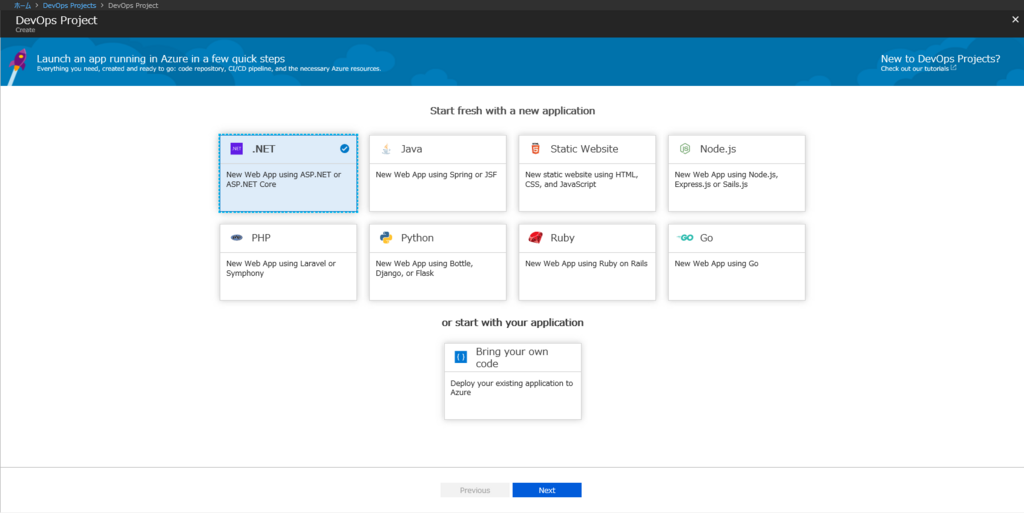Go to the ホーム breadcrumb link
This screenshot has height=513, width=1024.
22,5
